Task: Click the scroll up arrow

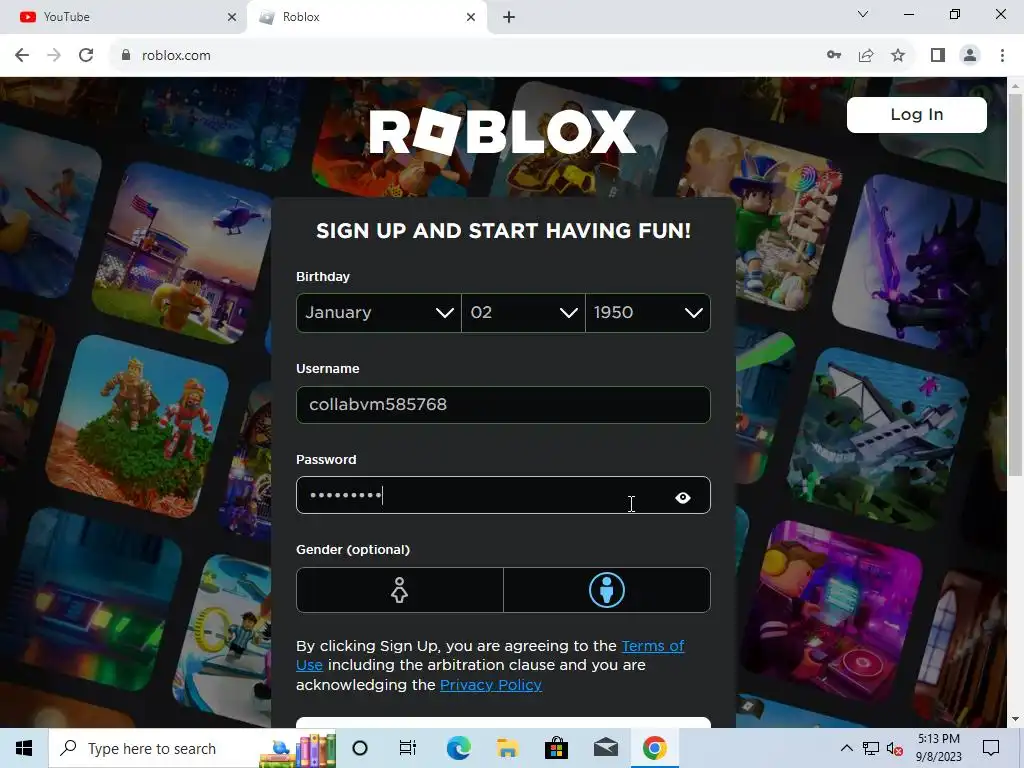Action: (1016, 86)
